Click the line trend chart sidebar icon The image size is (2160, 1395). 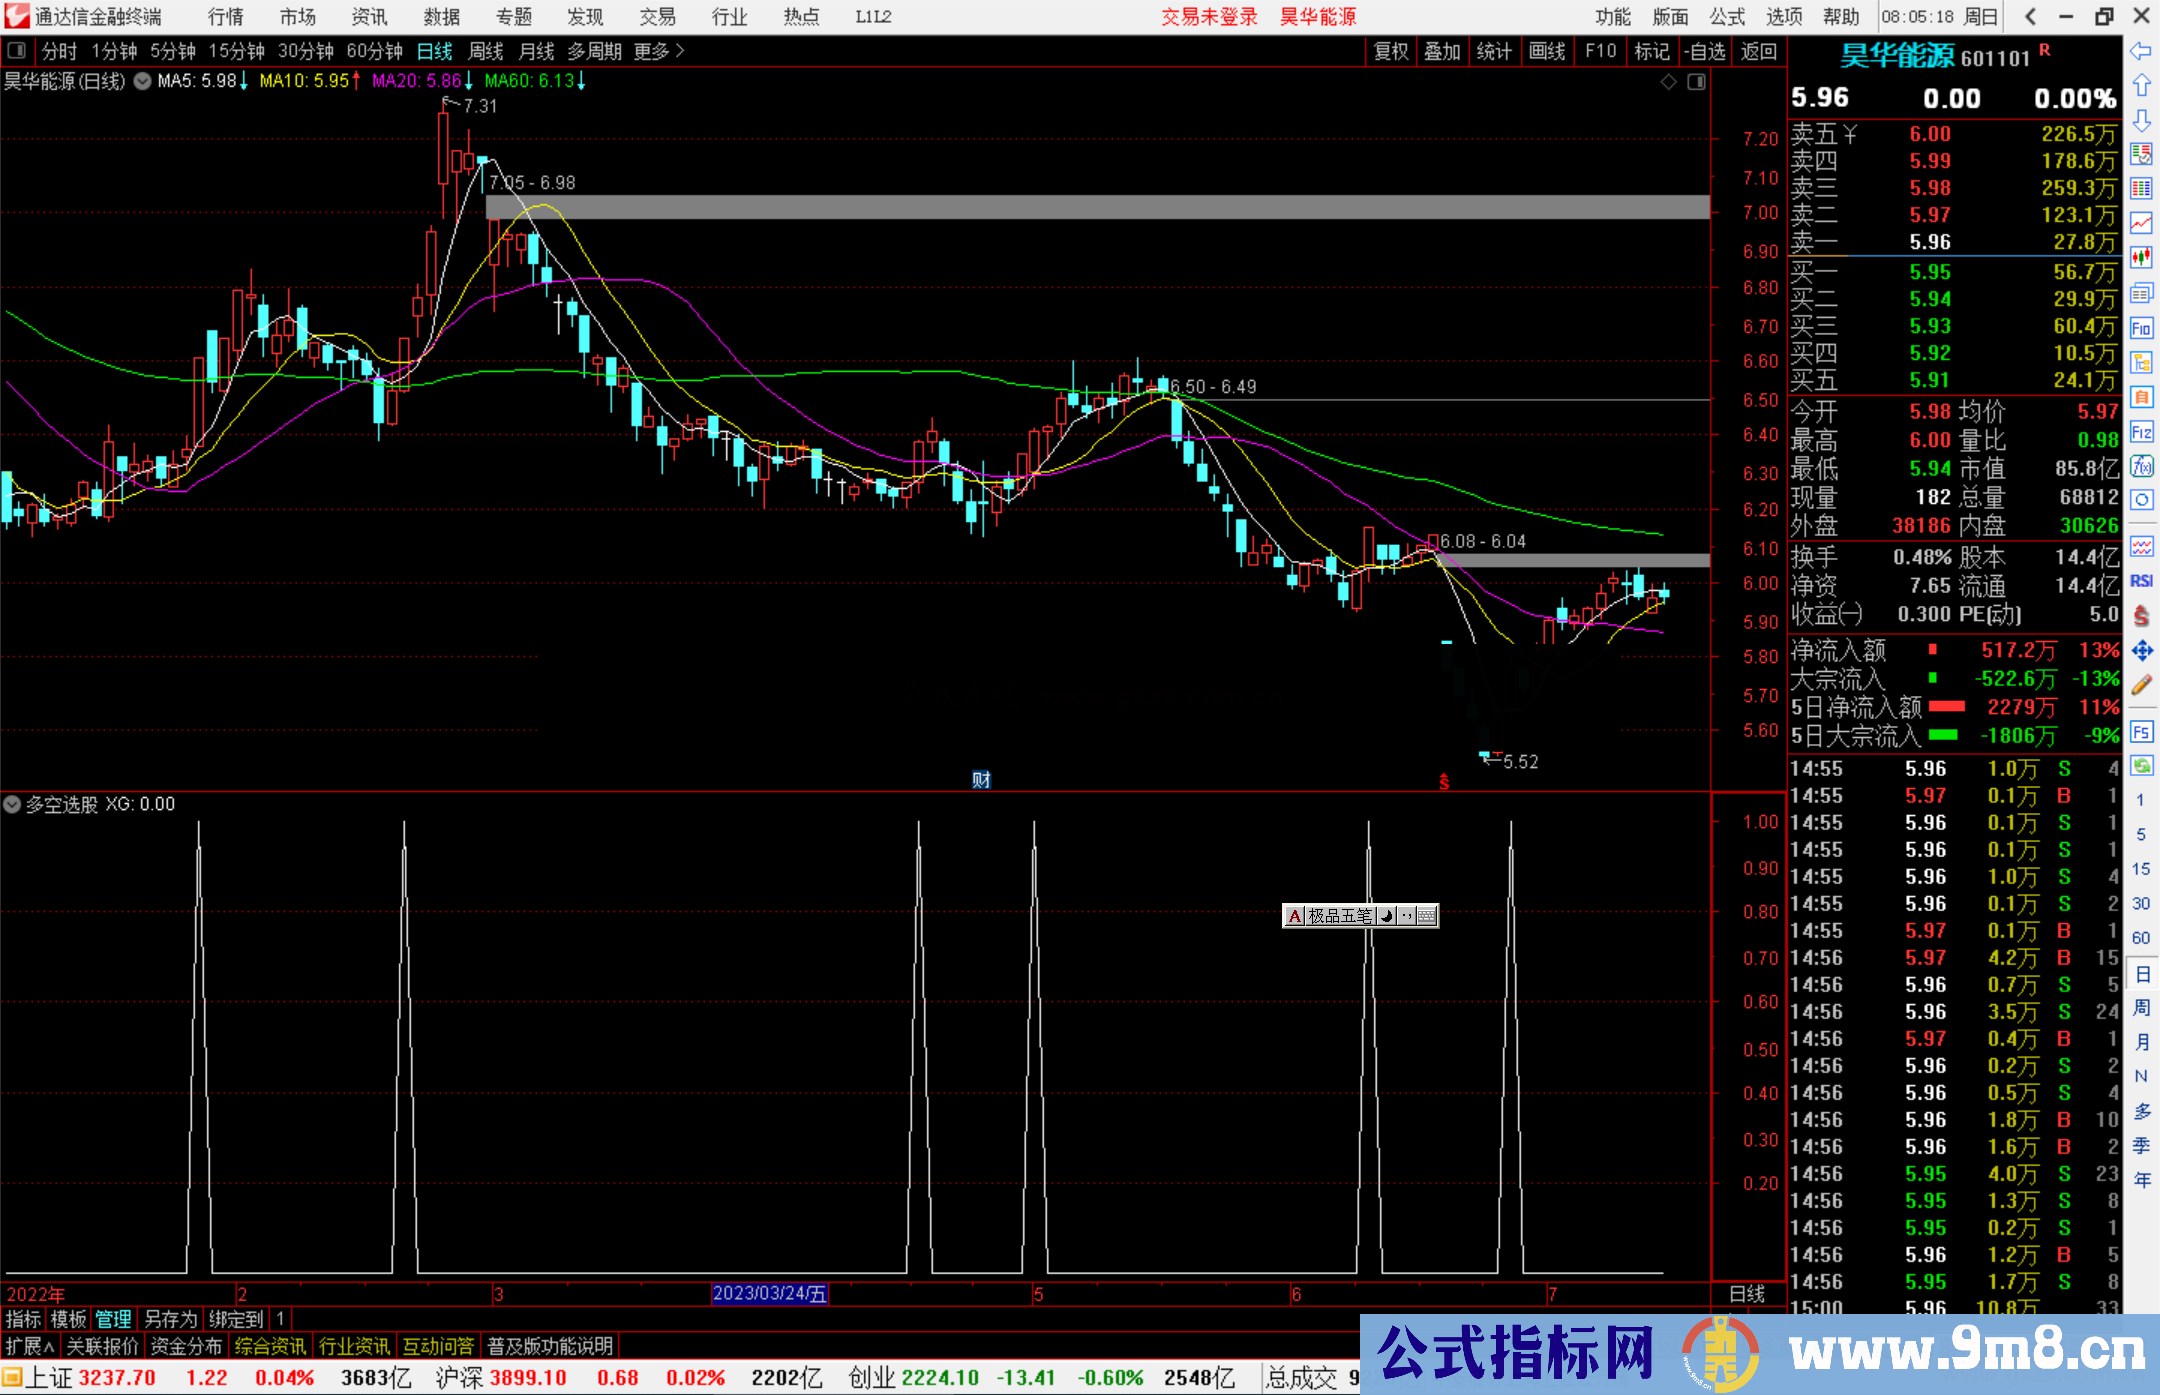pyautogui.click(x=2141, y=223)
